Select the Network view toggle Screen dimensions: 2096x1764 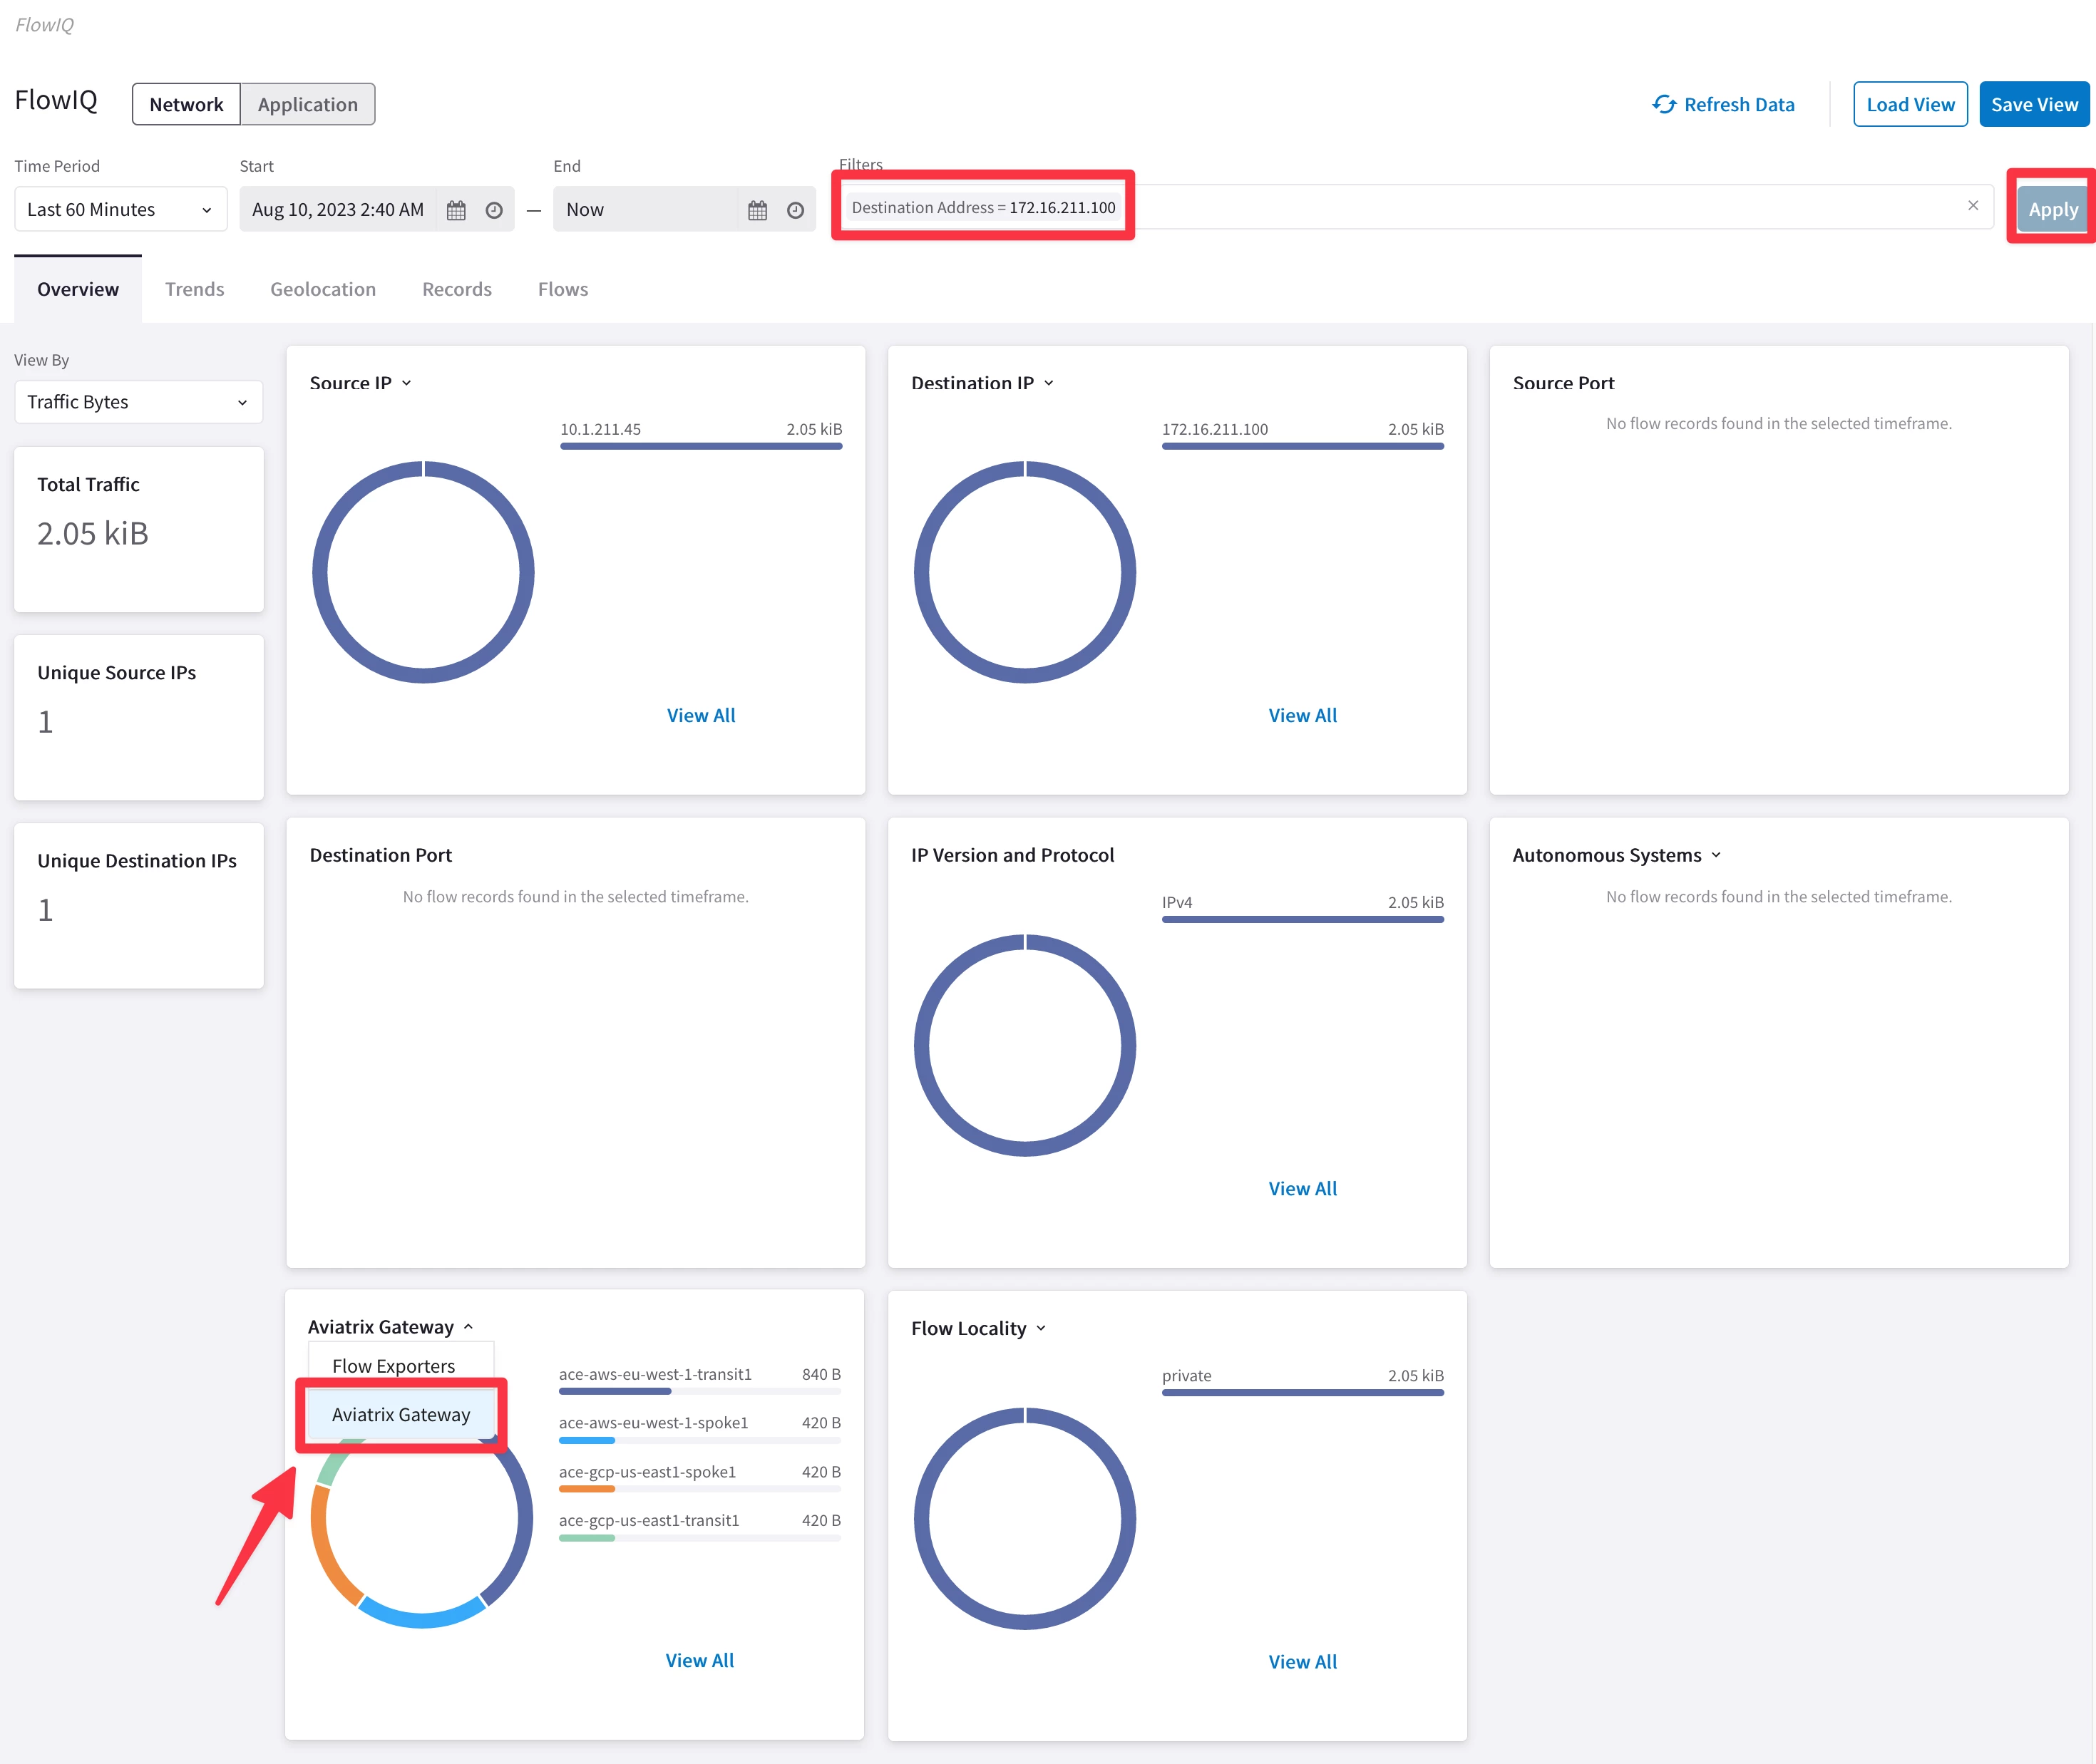186,105
